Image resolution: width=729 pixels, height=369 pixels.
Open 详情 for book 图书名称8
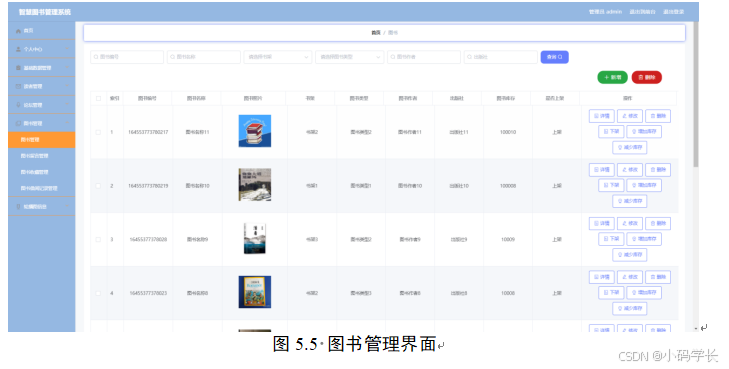click(x=602, y=277)
